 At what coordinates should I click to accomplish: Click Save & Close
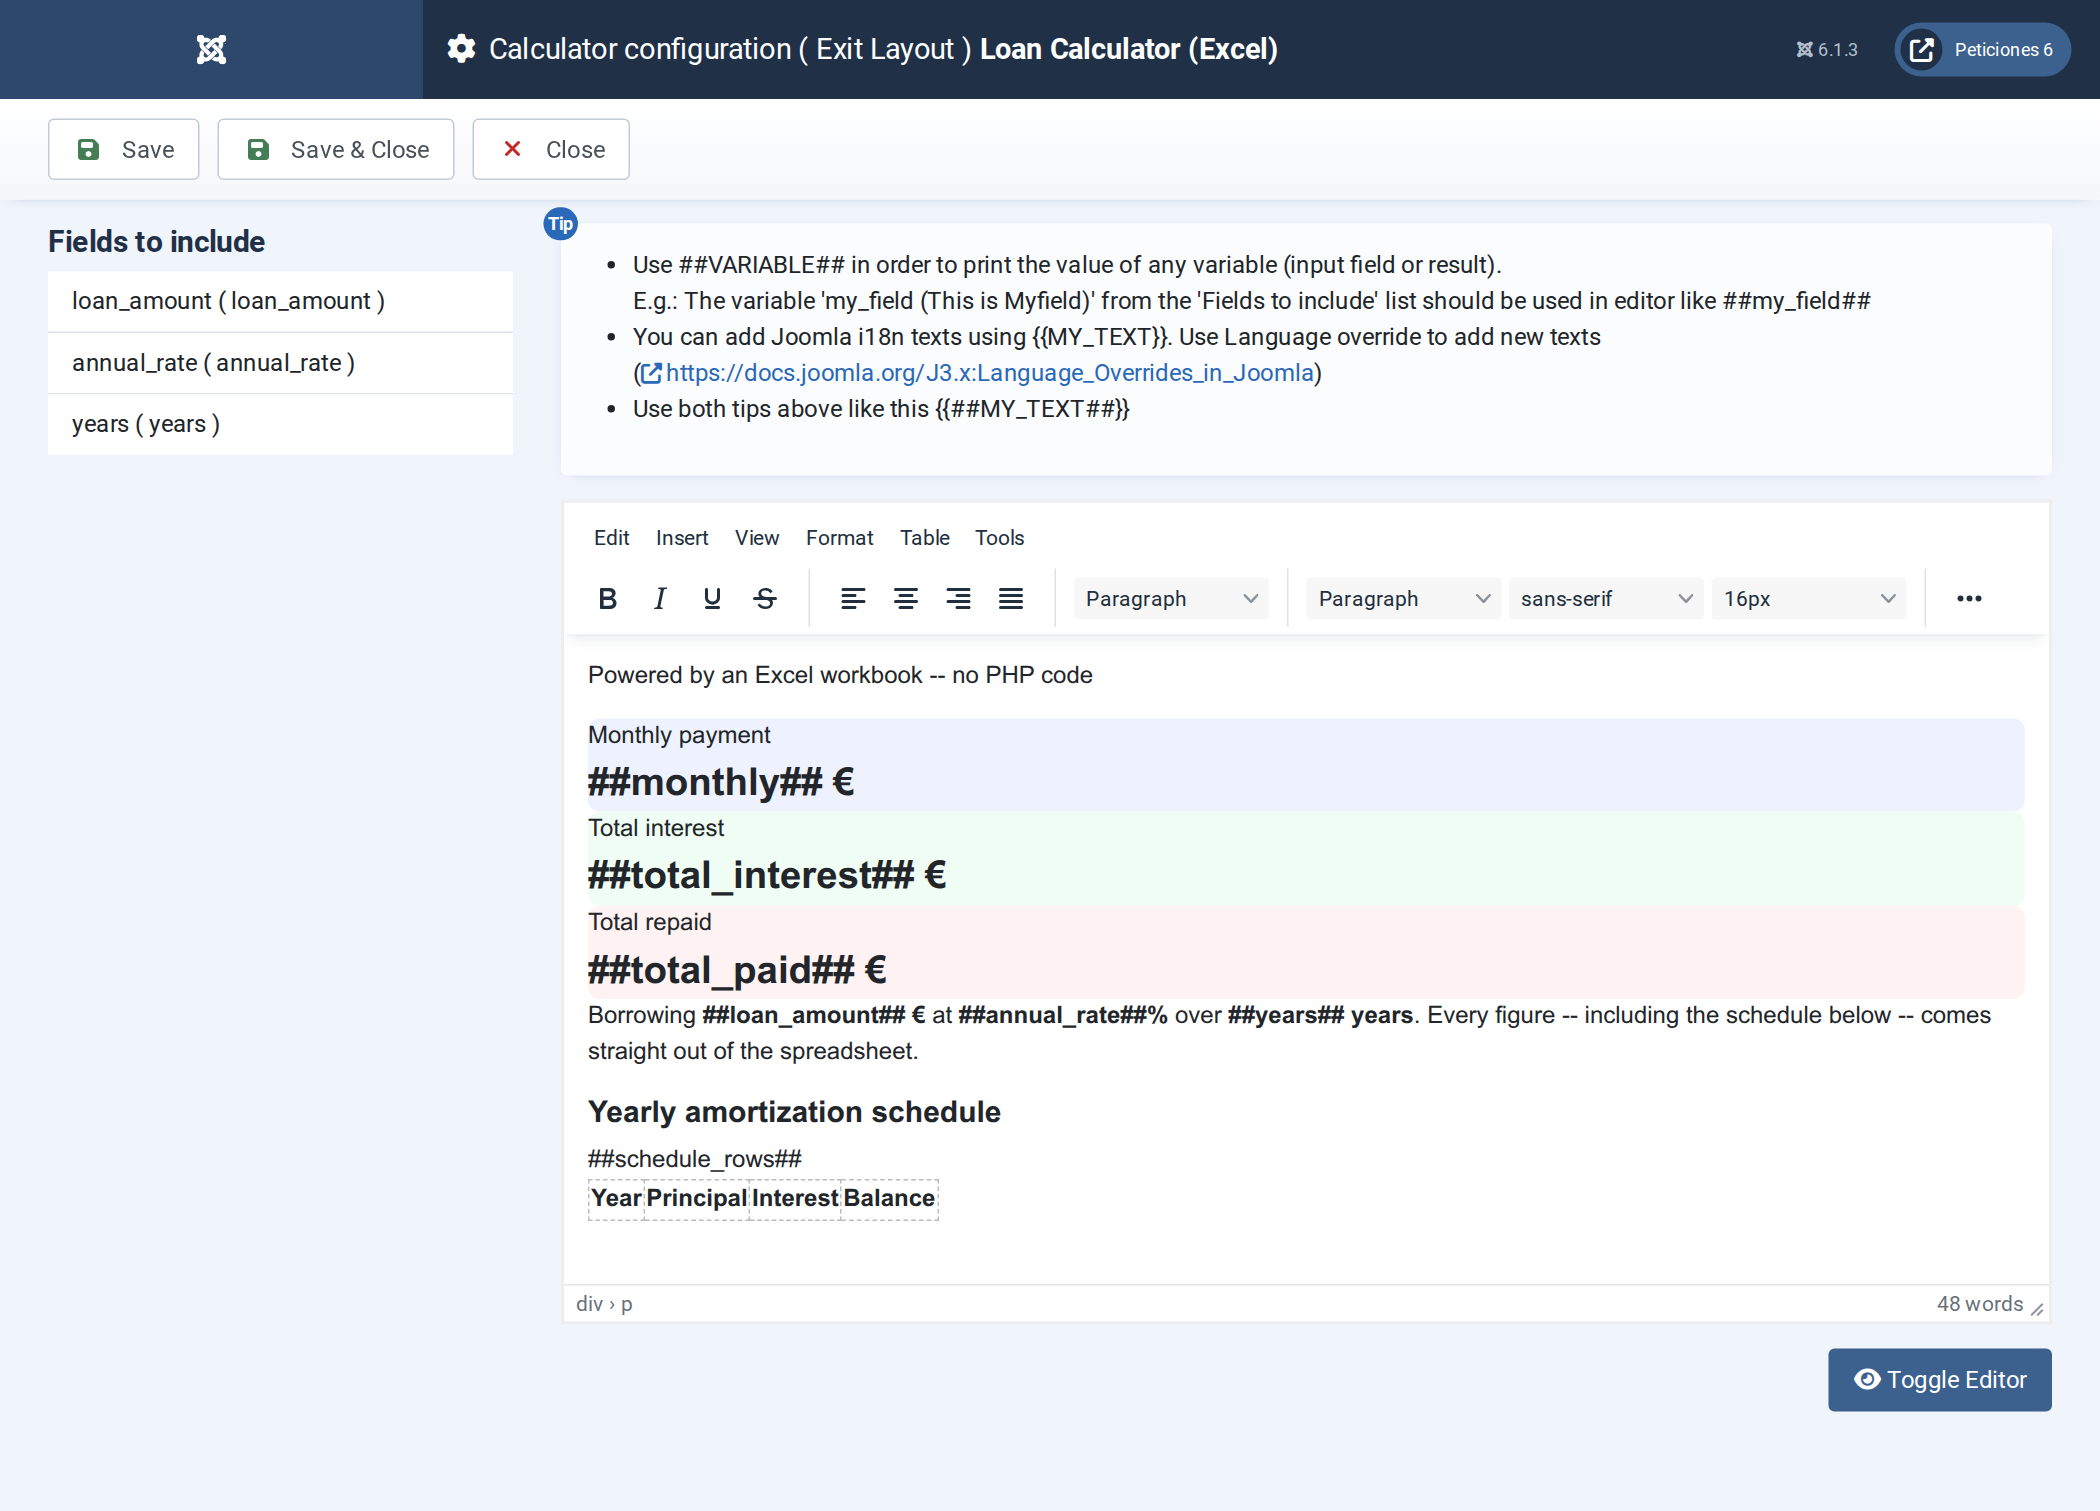pos(336,149)
